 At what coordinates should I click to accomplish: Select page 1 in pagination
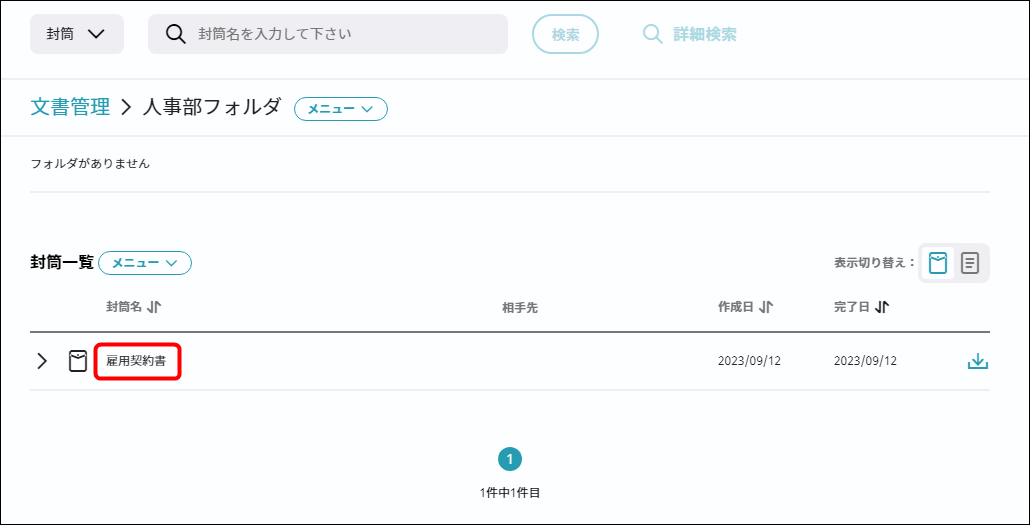click(x=510, y=459)
